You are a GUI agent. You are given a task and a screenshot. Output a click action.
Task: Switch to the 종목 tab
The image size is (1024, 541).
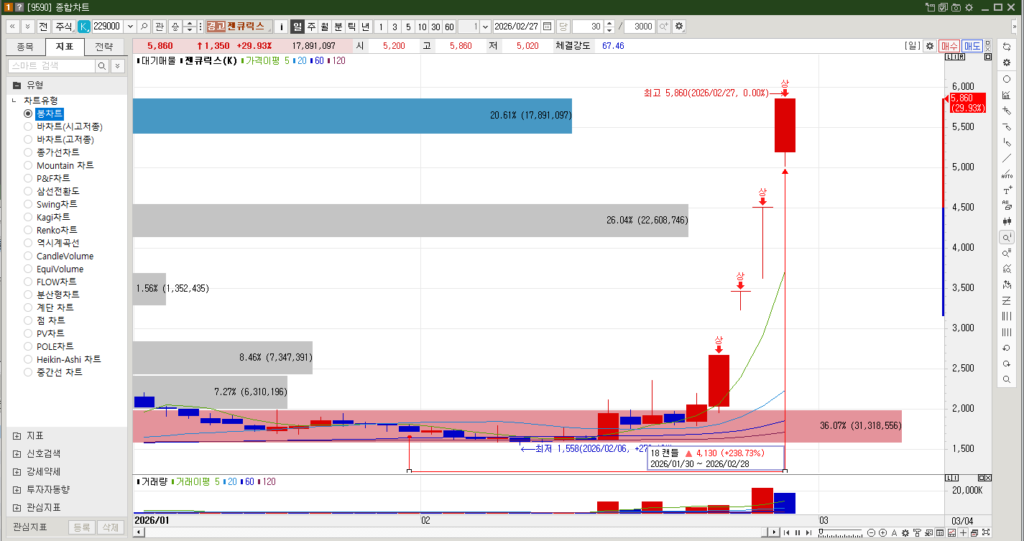[25, 47]
